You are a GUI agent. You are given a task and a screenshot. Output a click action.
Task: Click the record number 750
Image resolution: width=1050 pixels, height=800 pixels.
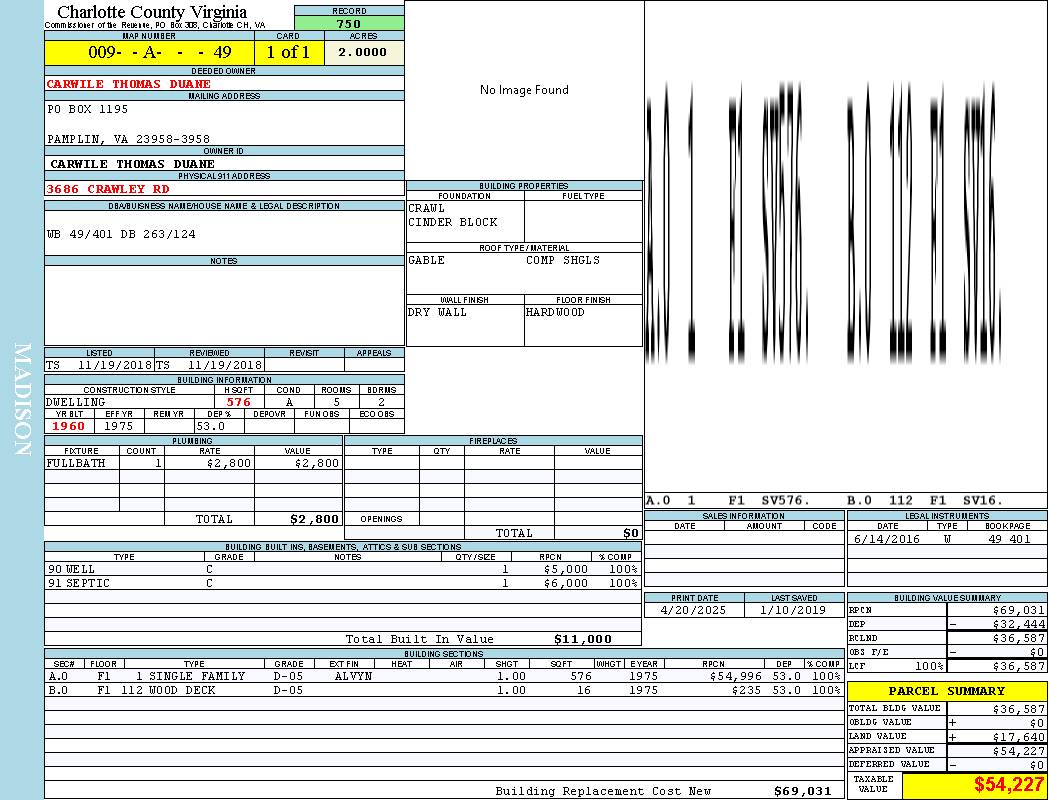click(x=349, y=23)
